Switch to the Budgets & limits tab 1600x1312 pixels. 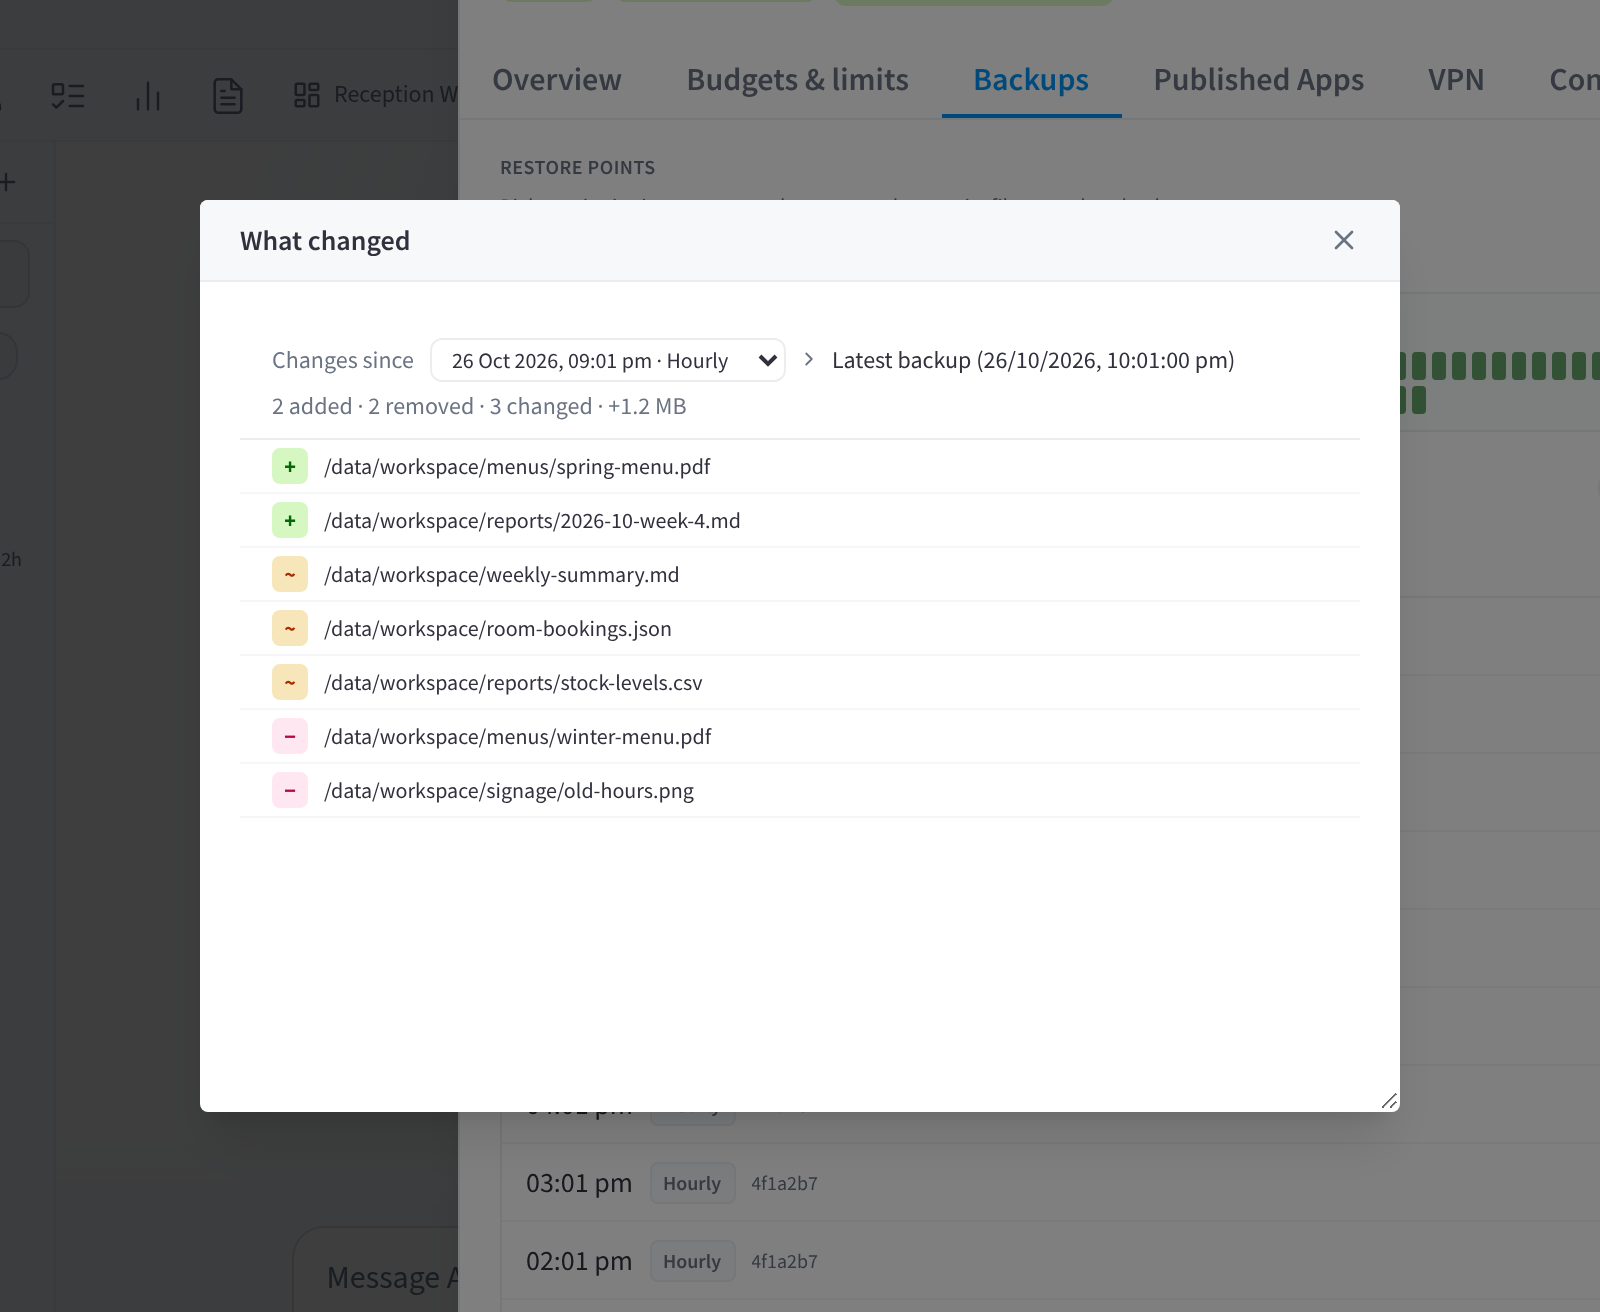click(798, 80)
